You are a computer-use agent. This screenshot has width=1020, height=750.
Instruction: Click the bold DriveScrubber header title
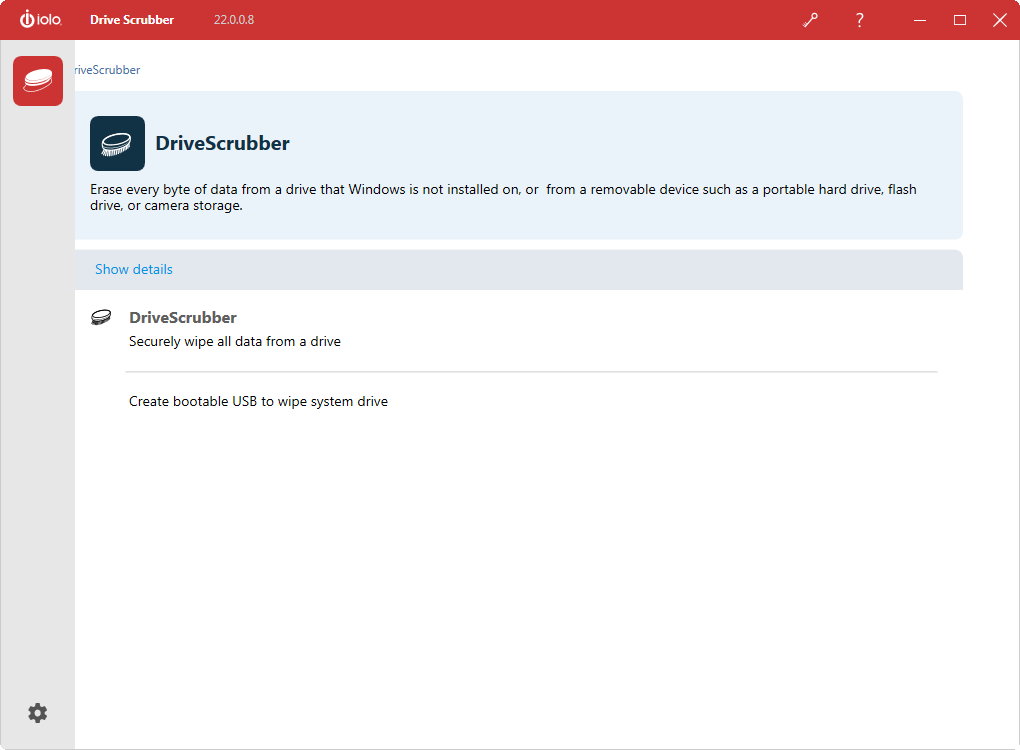pyautogui.click(x=222, y=143)
